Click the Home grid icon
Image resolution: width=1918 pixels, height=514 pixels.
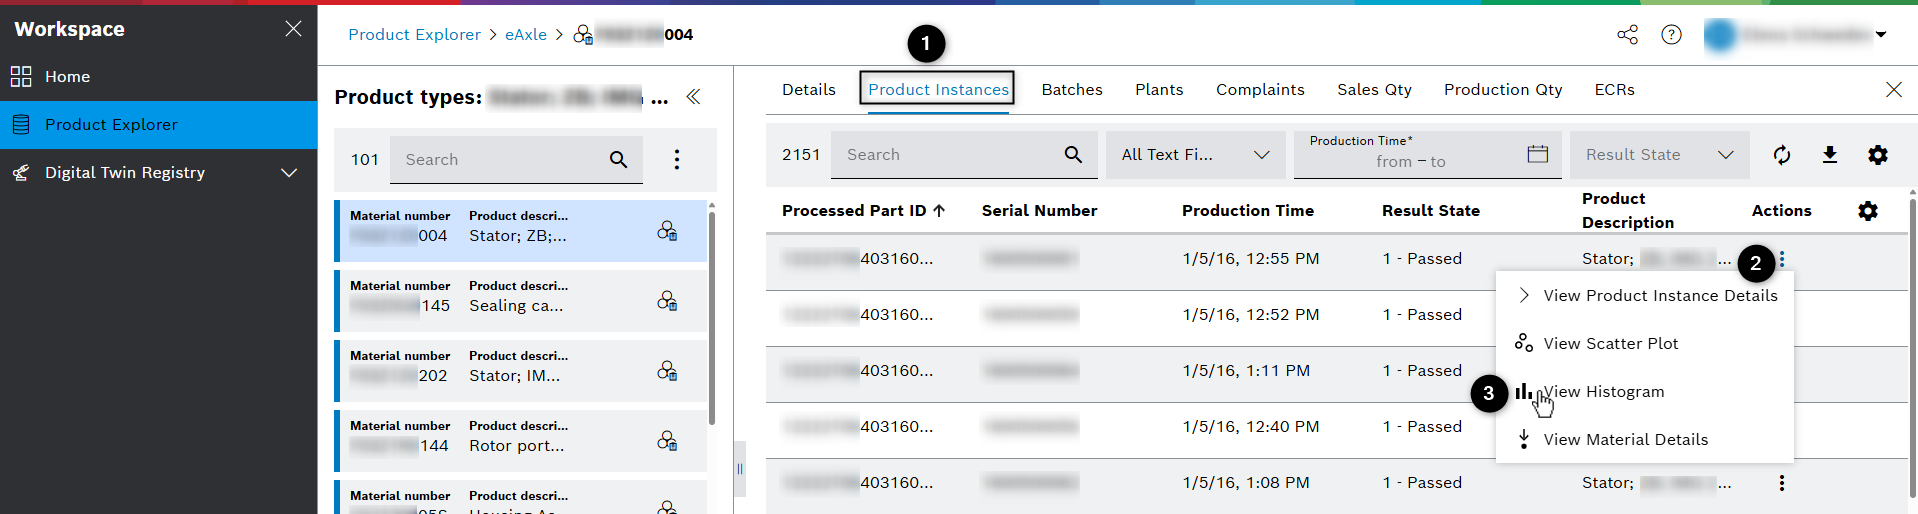click(x=21, y=77)
